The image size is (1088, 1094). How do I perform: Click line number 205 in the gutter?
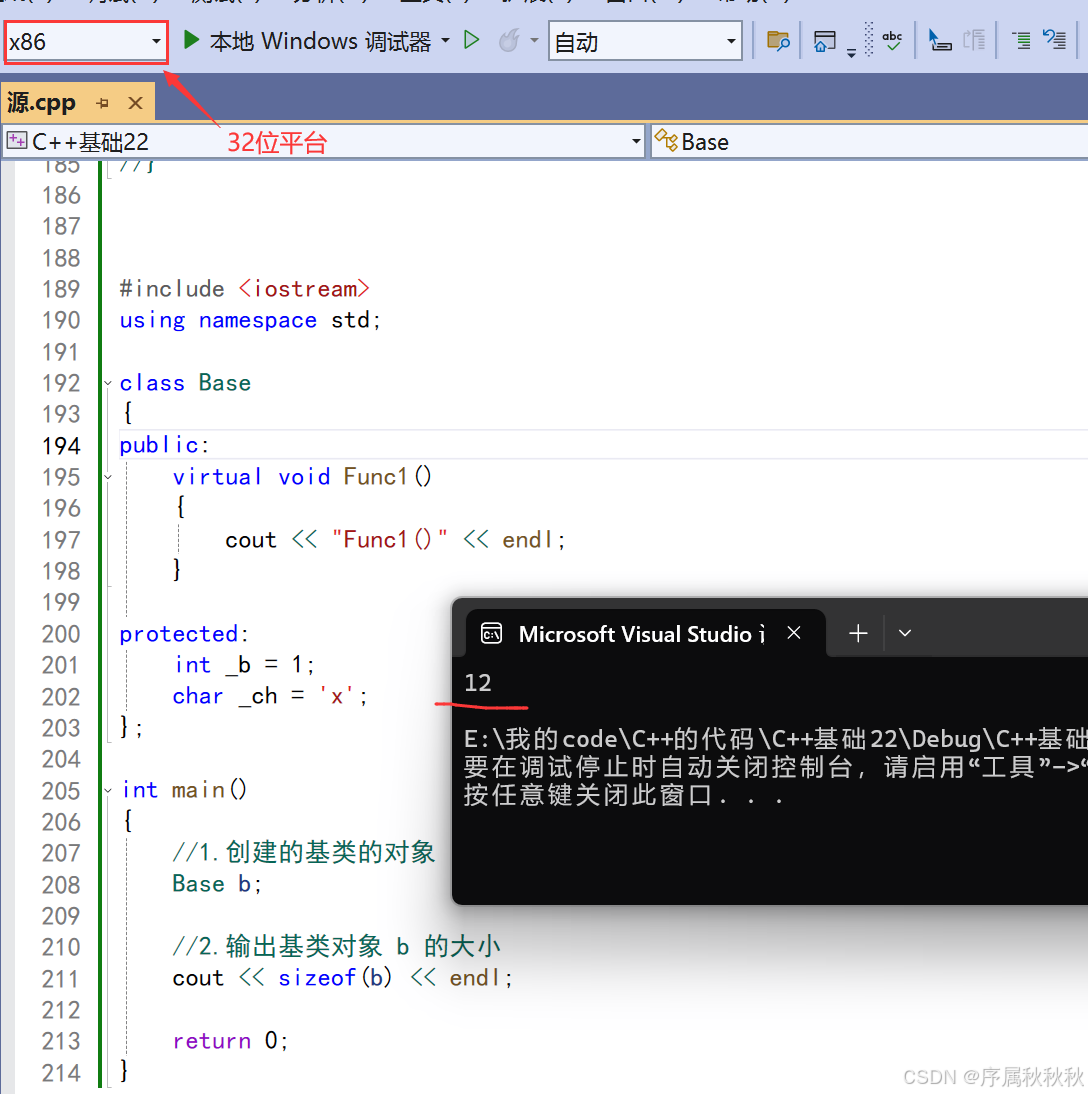tap(61, 790)
